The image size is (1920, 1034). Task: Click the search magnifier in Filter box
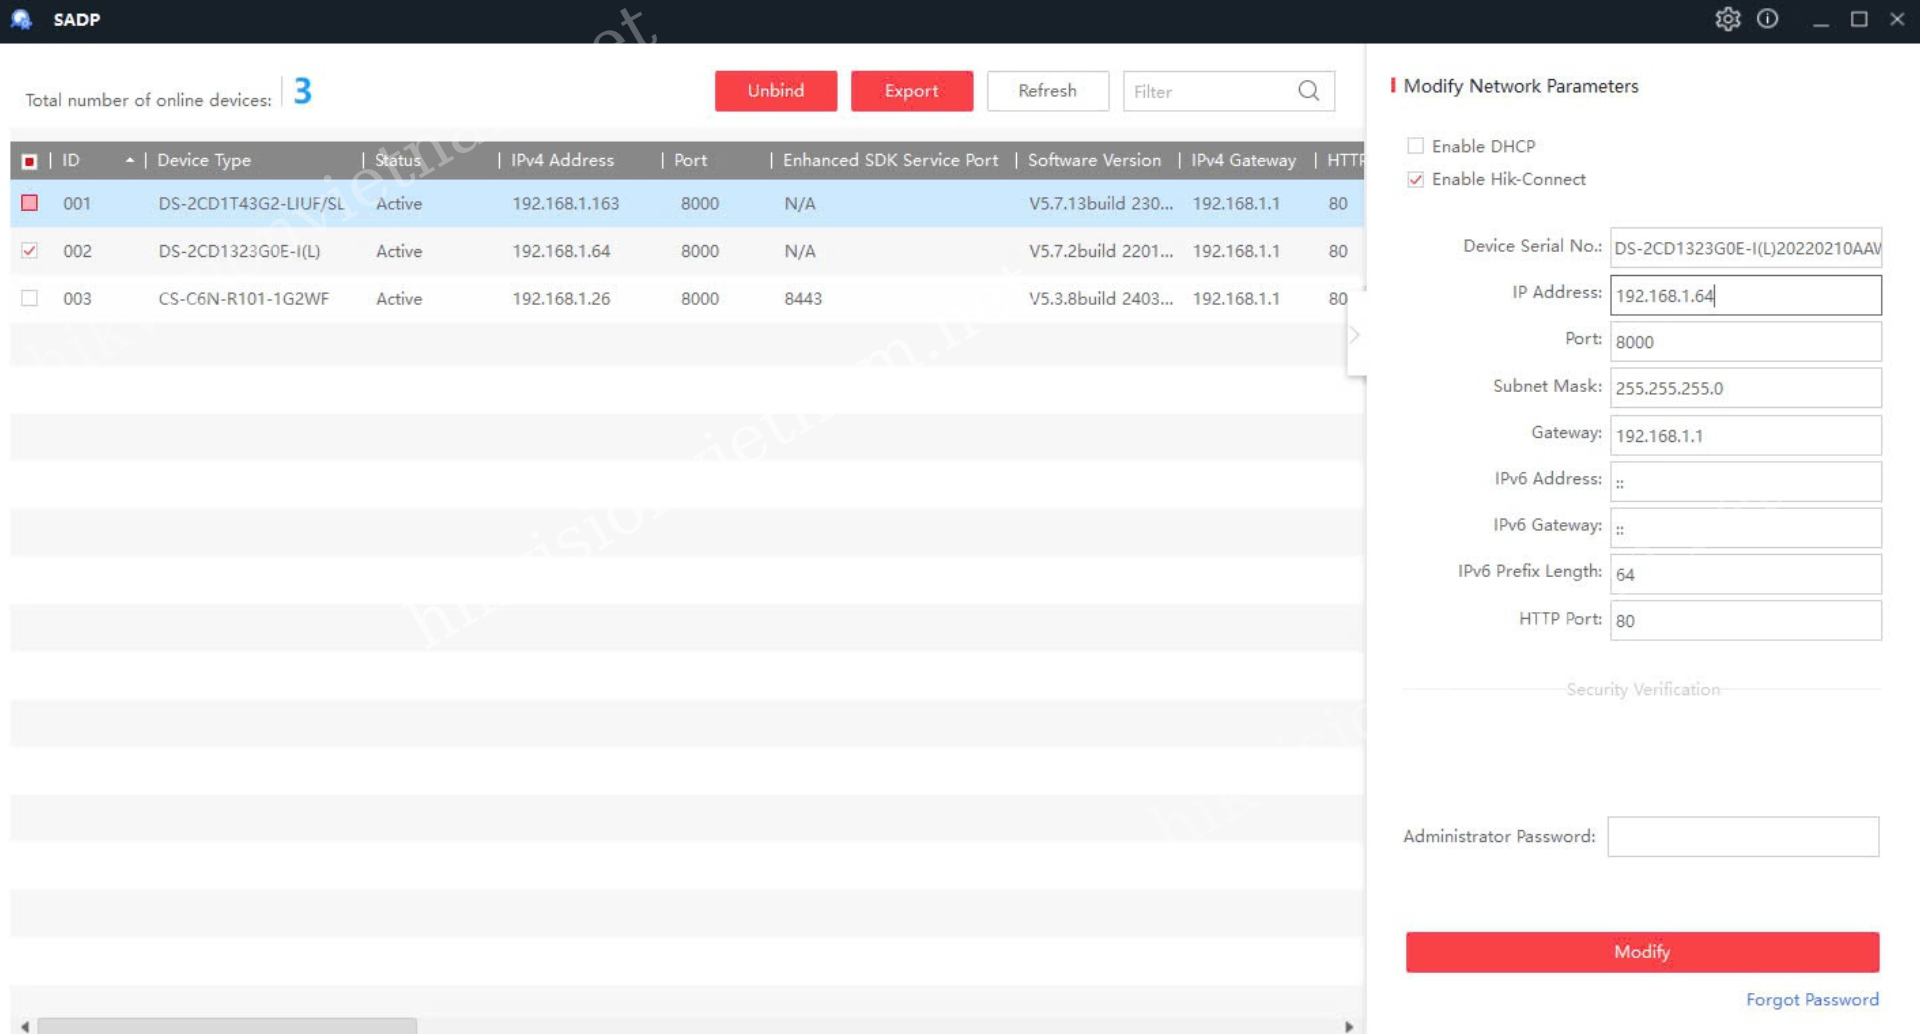point(1308,91)
